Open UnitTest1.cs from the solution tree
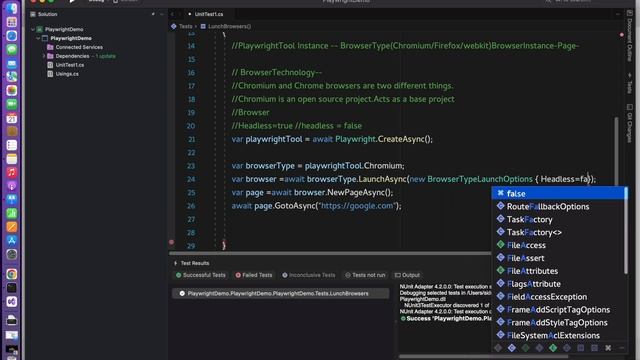 [70, 65]
